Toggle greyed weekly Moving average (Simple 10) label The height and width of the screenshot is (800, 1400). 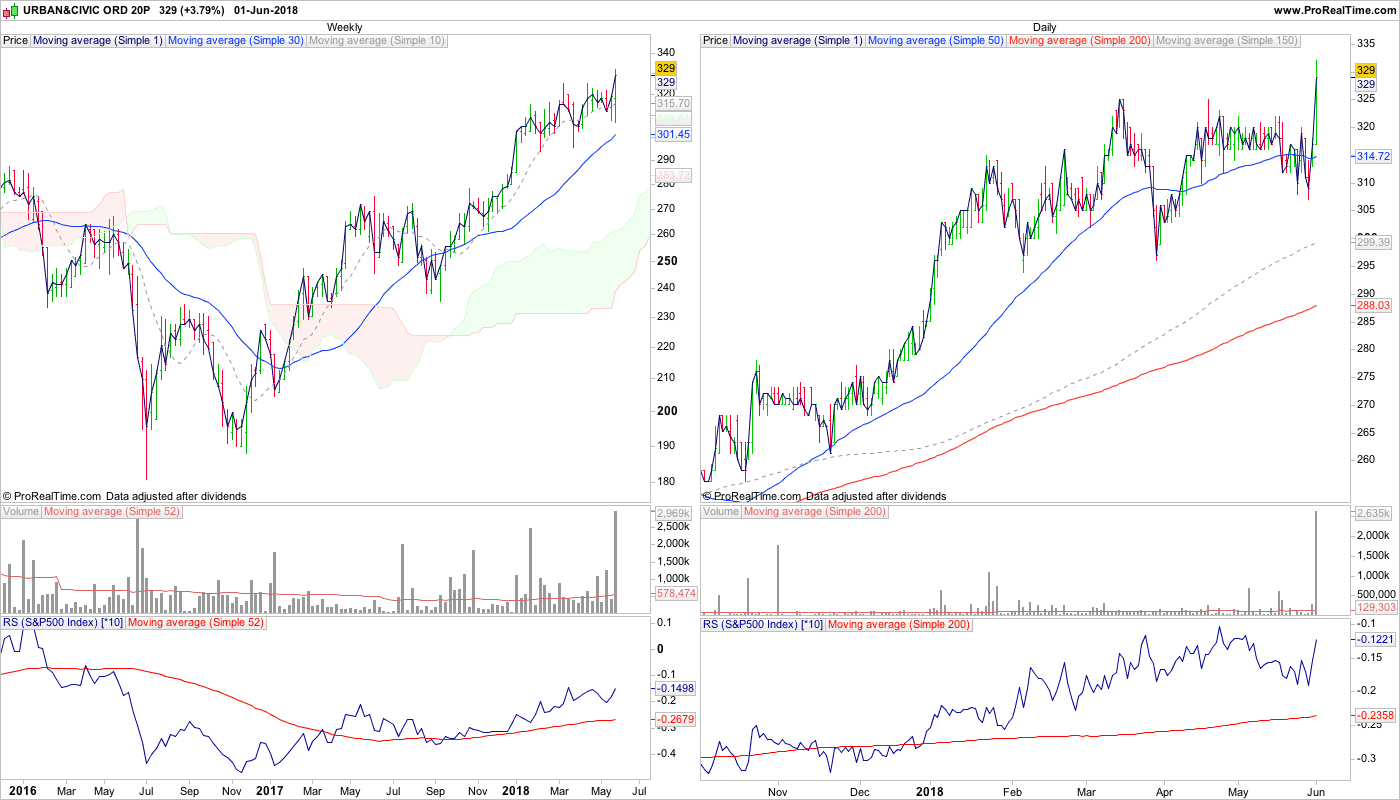point(377,41)
